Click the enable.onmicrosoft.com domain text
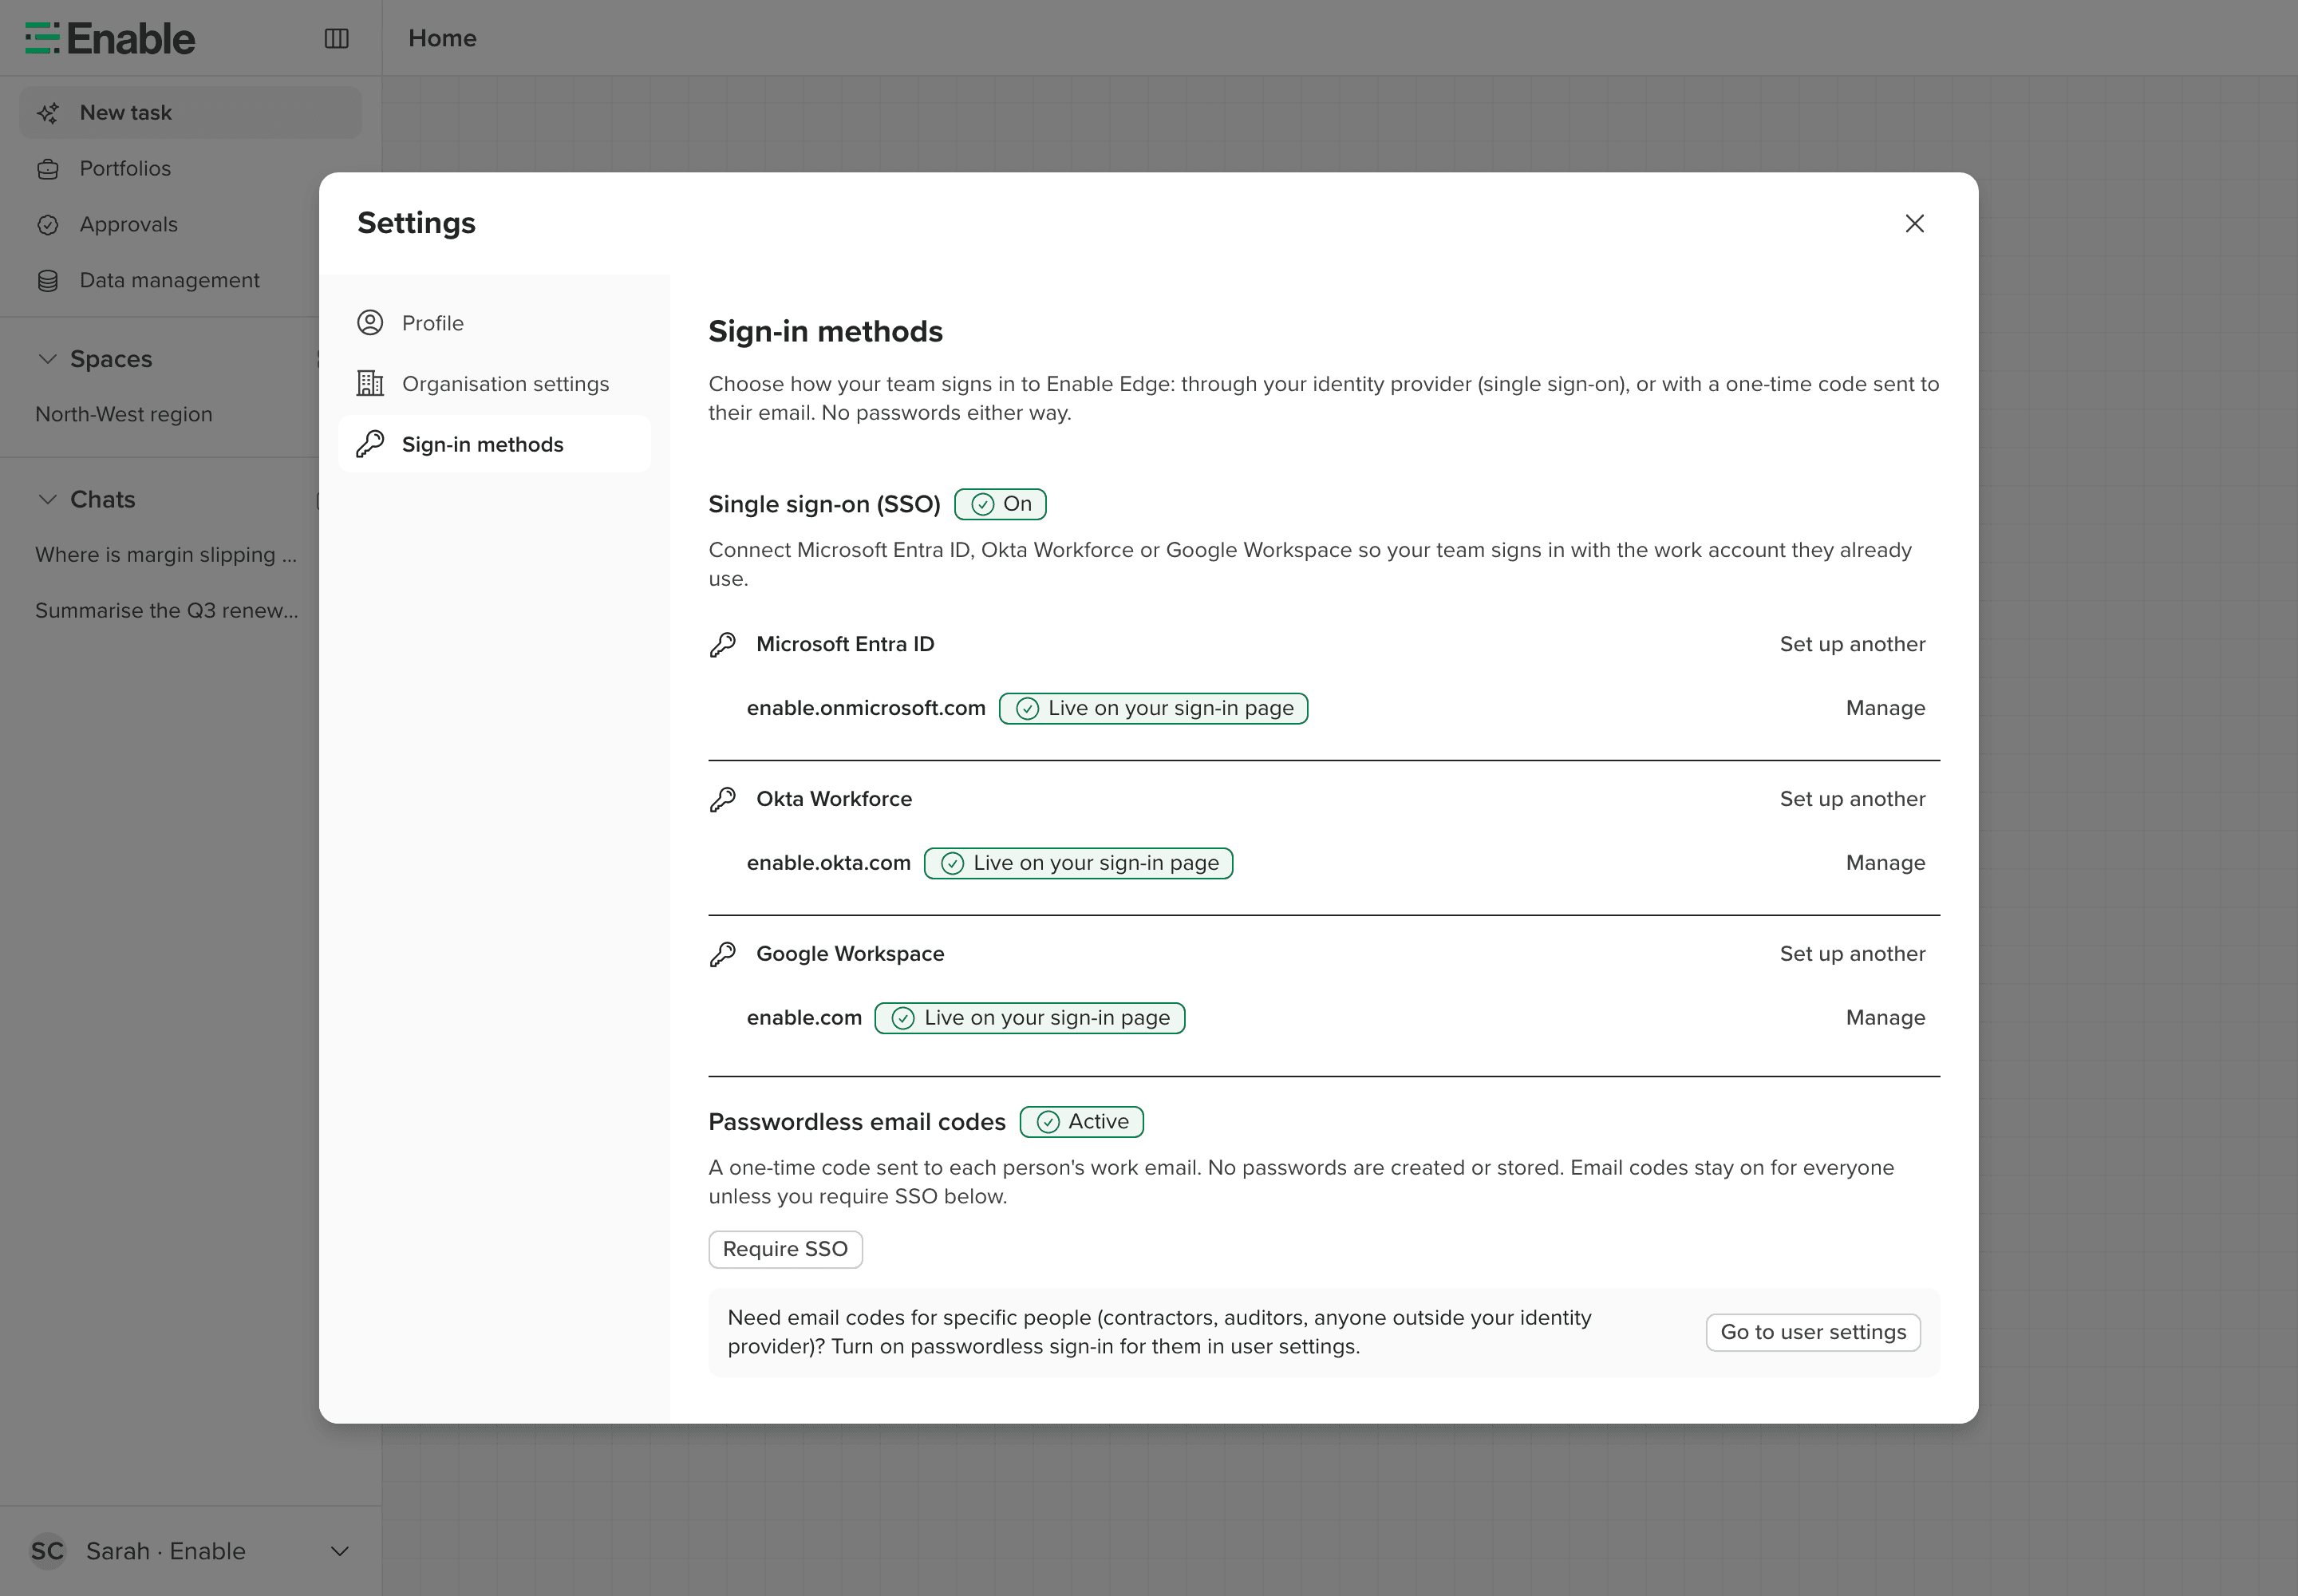The image size is (2298, 1596). pos(866,708)
